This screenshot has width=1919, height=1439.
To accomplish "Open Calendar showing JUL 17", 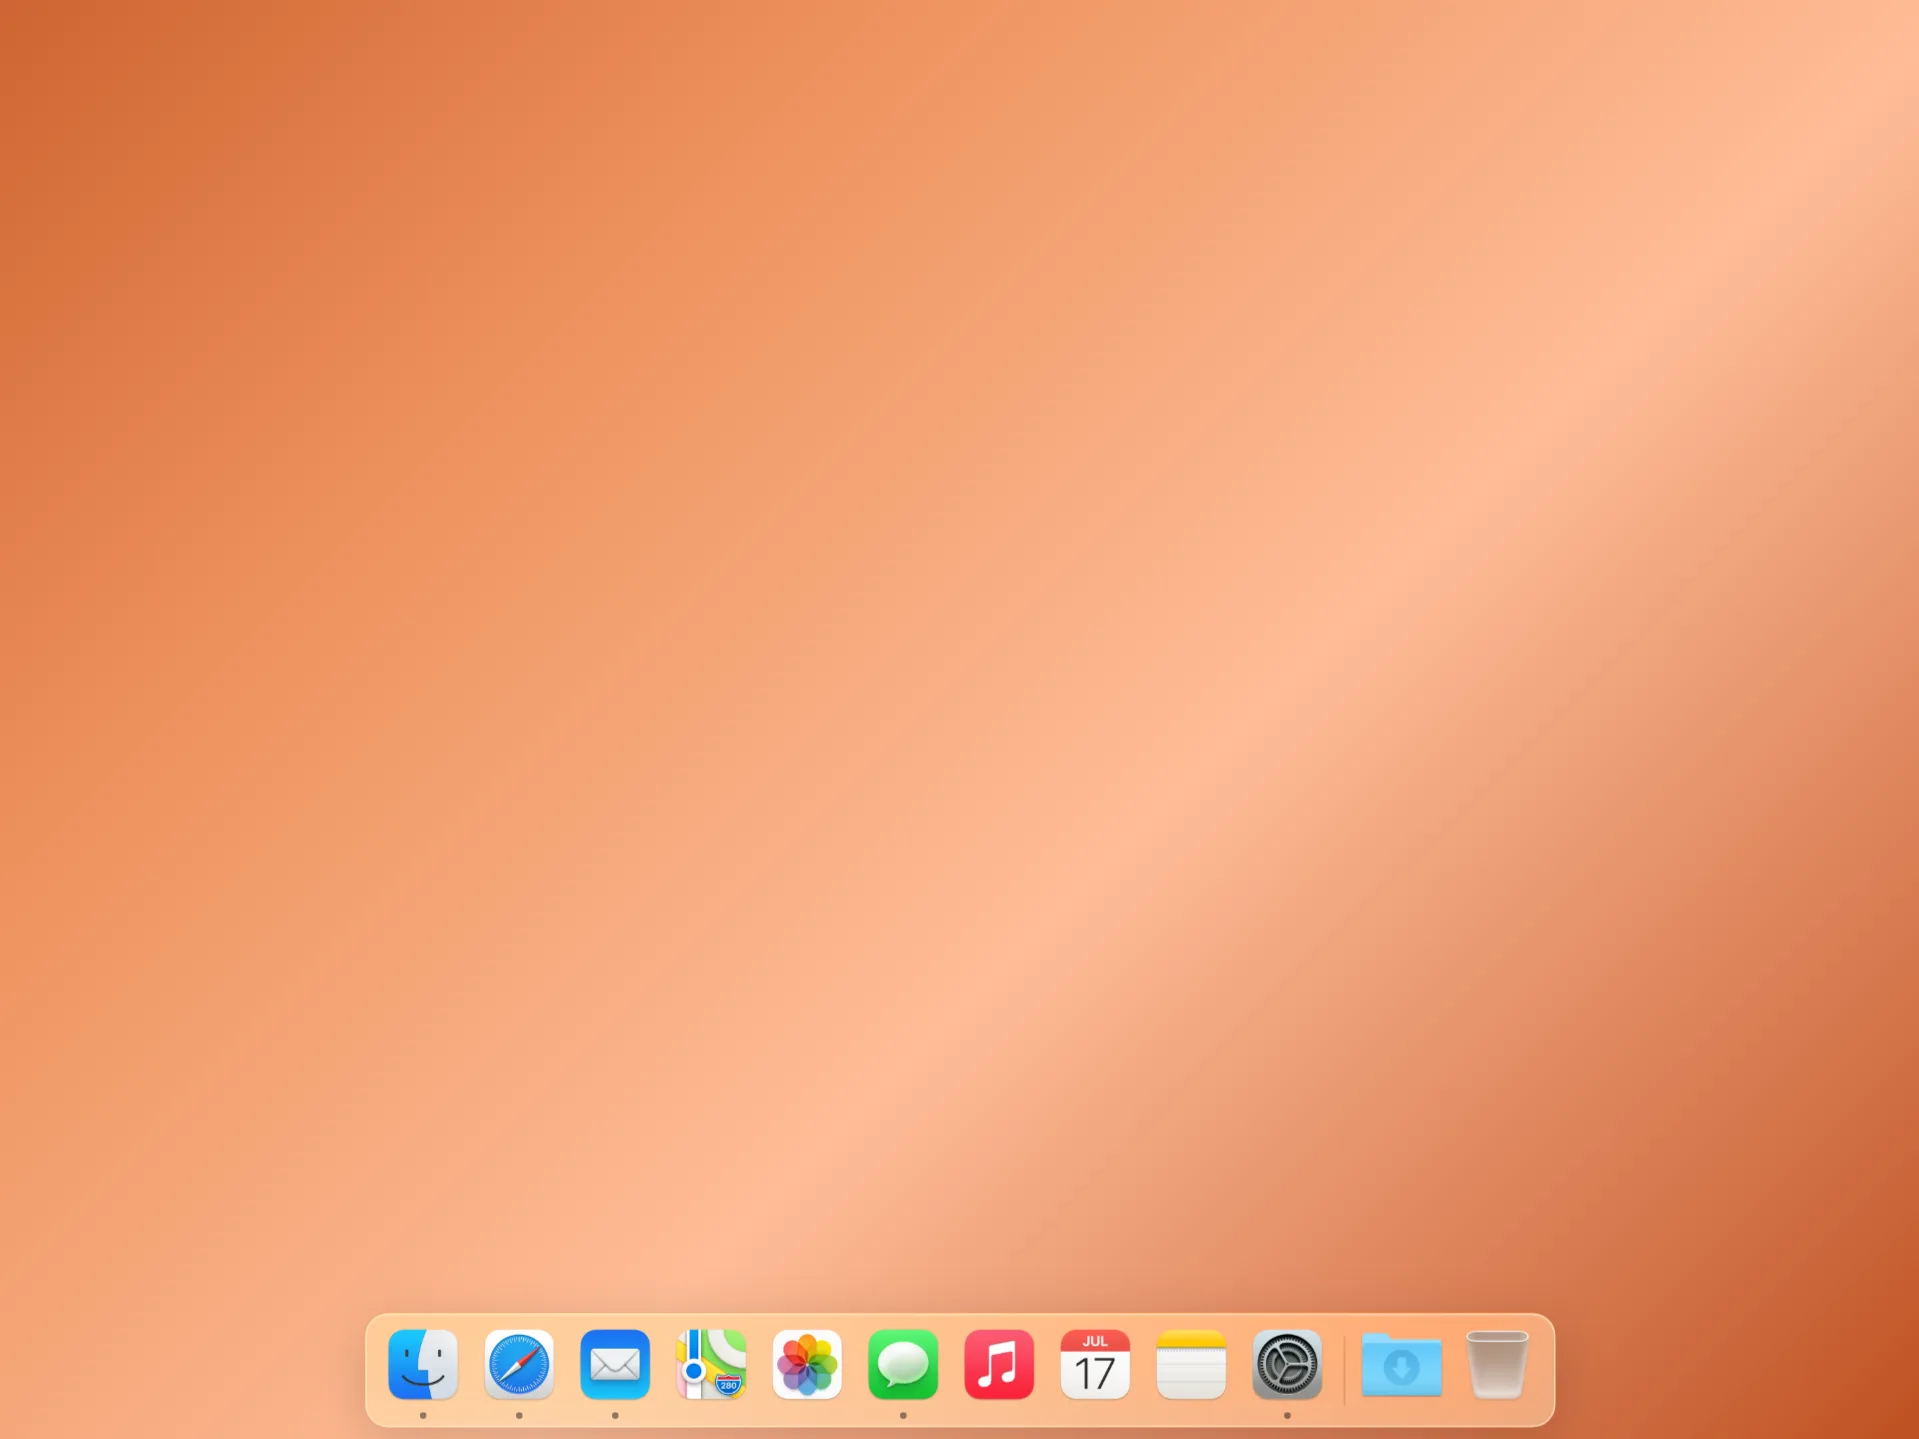I will click(1095, 1365).
